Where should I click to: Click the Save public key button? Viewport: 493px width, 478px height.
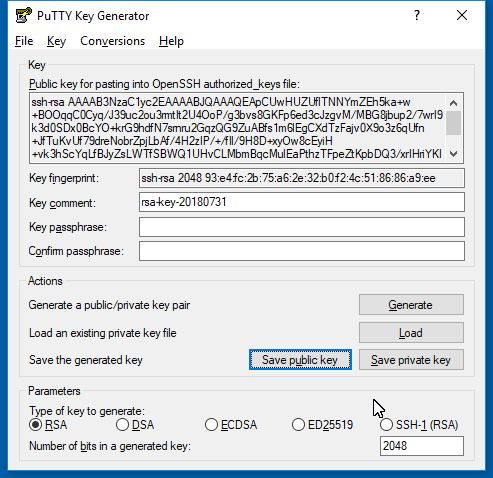tap(300, 359)
